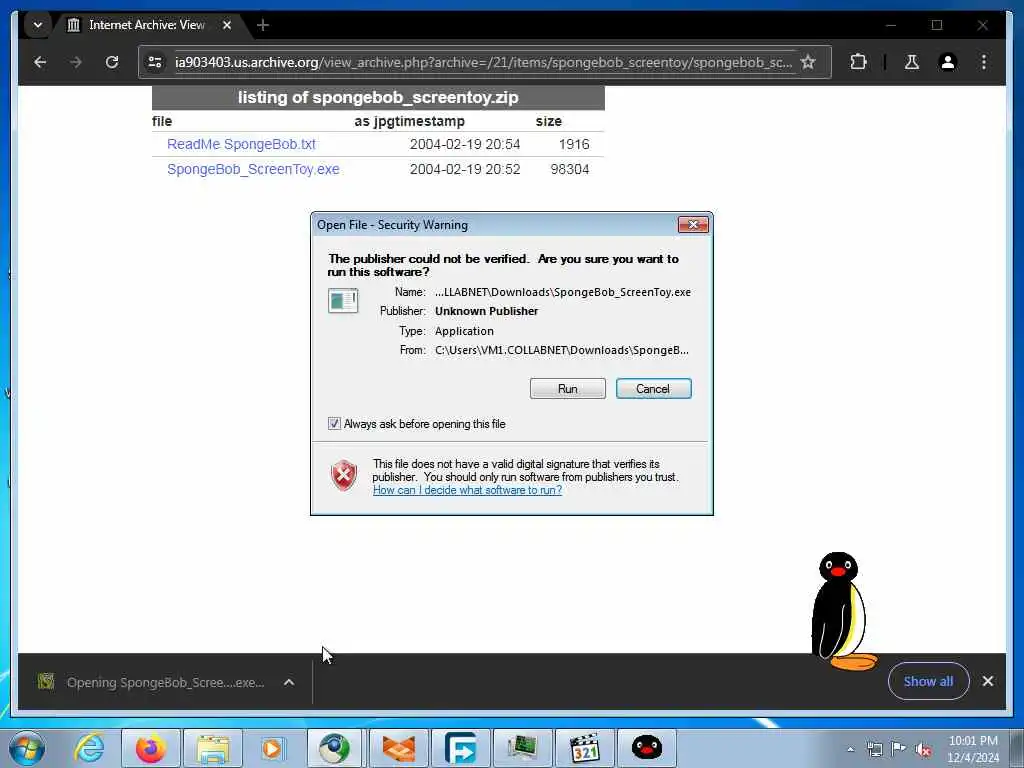
Task: Click Cancel in the Security Warning dialog
Action: coord(653,389)
